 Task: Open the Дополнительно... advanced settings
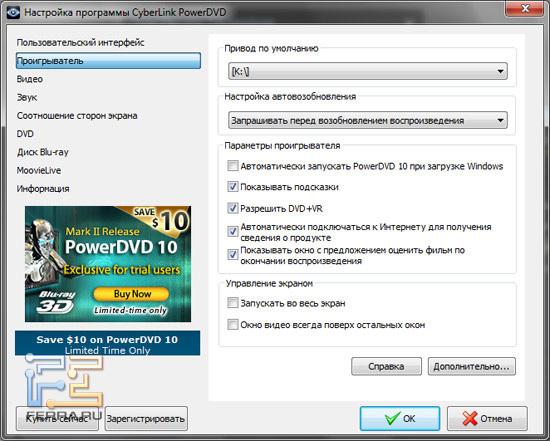click(x=471, y=366)
